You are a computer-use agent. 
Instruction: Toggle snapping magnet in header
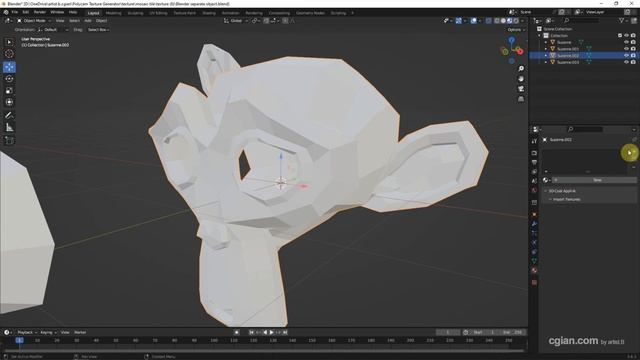click(266, 20)
